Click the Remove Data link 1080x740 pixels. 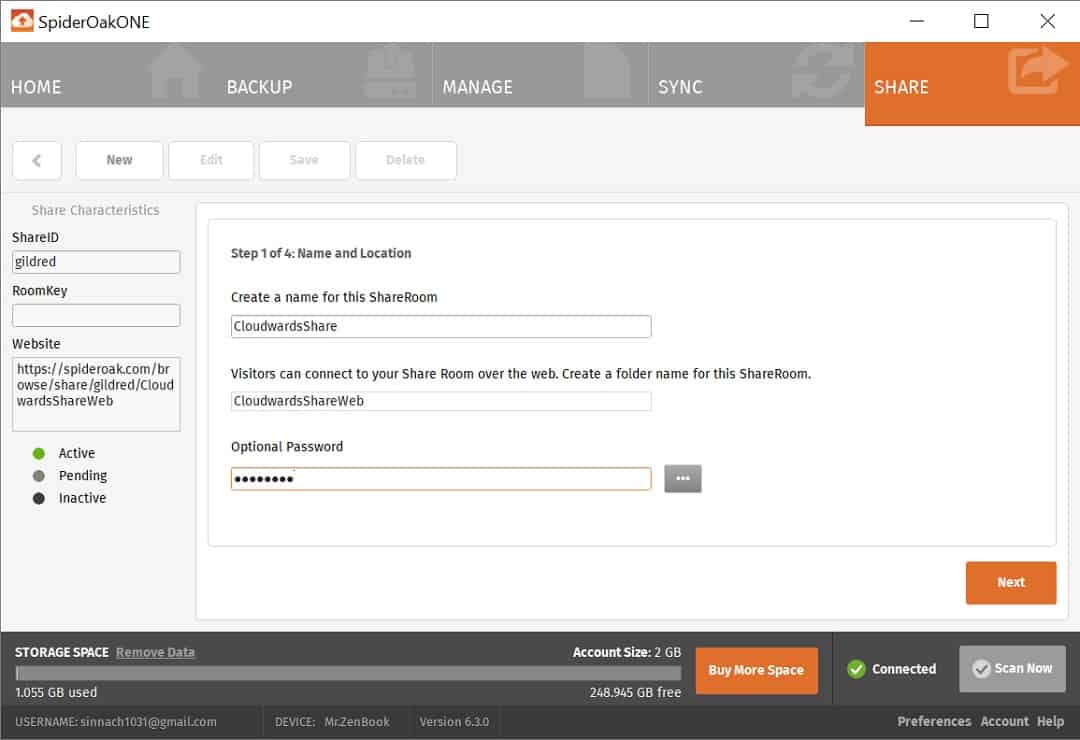pyautogui.click(x=155, y=652)
